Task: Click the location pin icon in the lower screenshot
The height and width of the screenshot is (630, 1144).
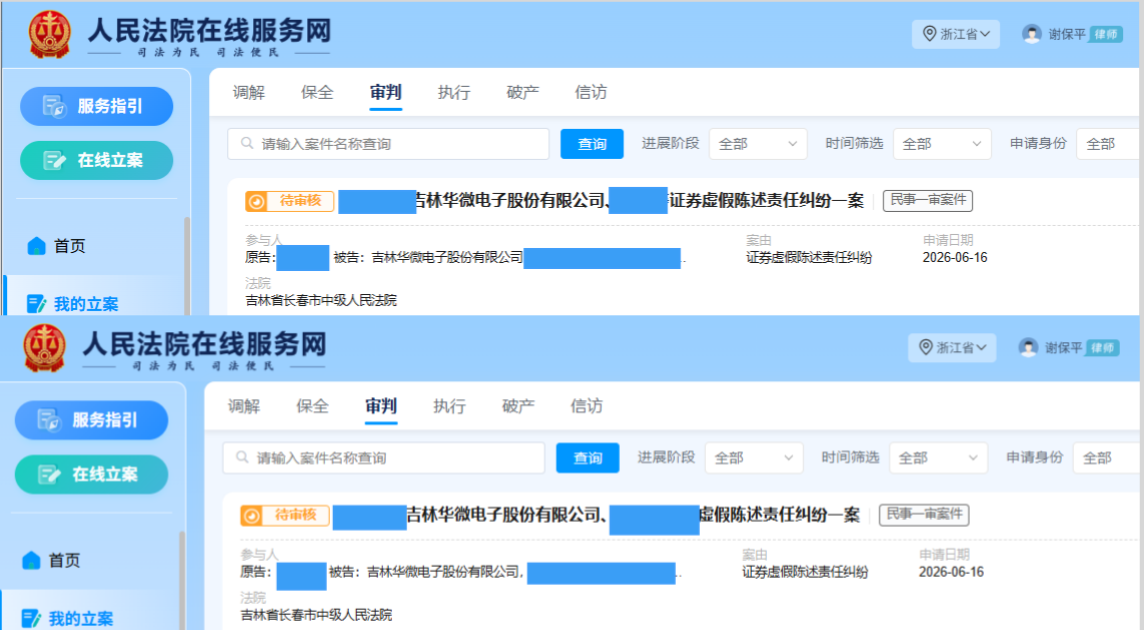Action: (x=926, y=347)
